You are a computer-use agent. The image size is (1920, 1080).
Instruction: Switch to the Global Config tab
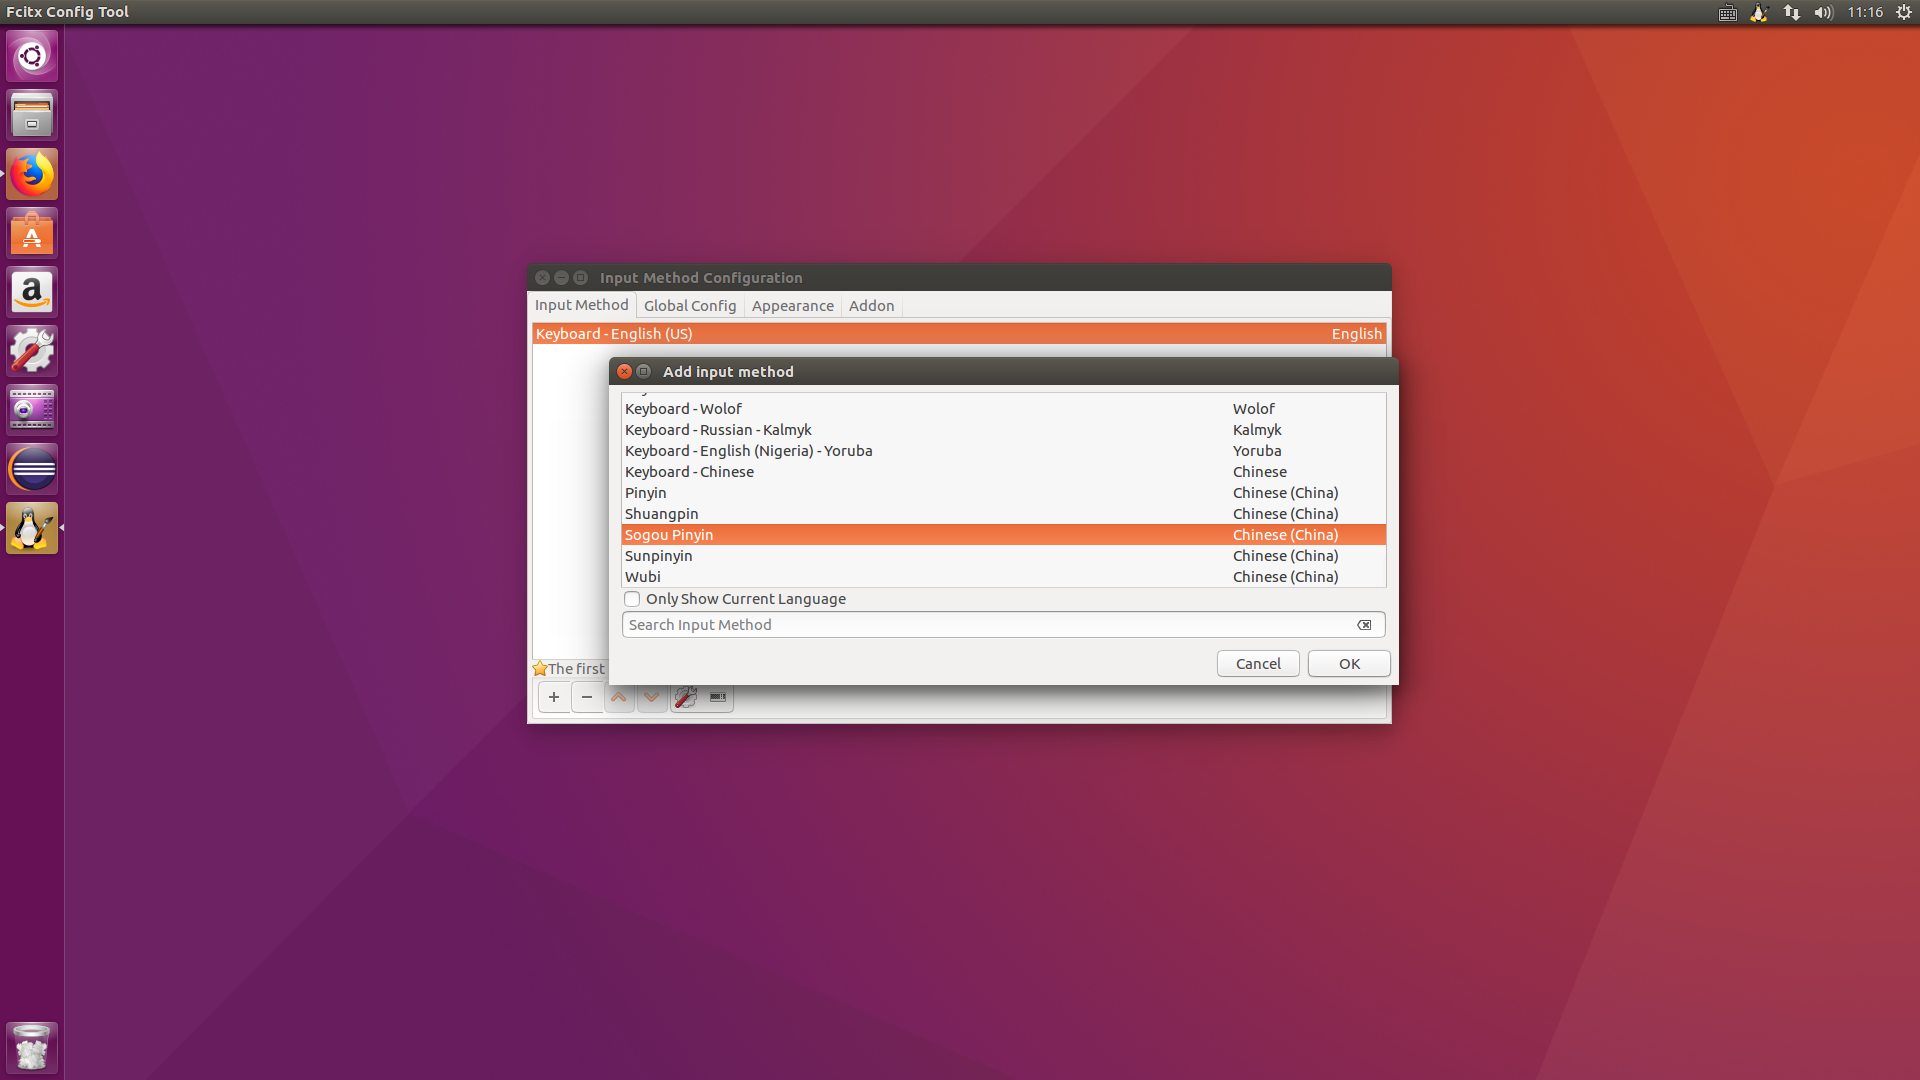click(x=689, y=305)
